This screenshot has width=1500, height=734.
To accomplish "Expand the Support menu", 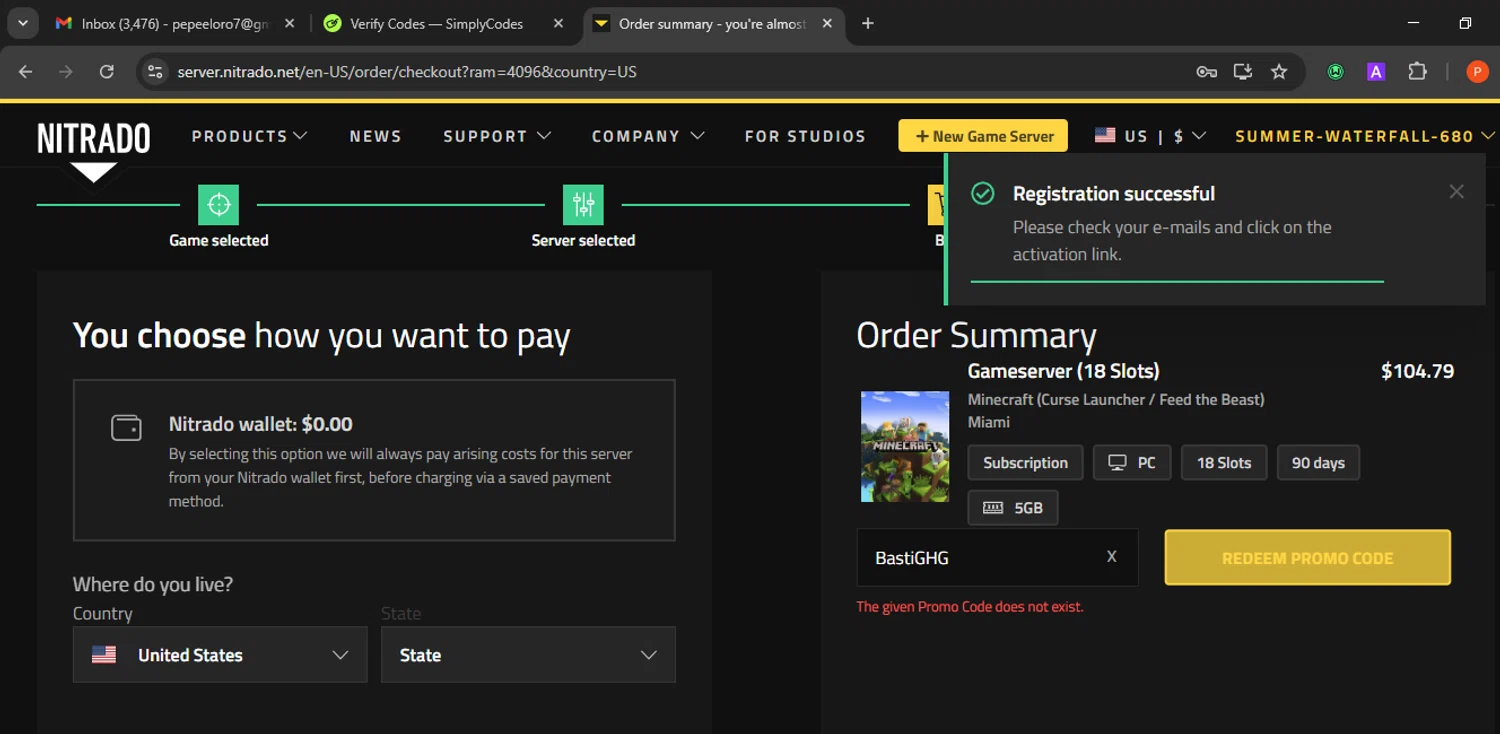I will [x=497, y=136].
